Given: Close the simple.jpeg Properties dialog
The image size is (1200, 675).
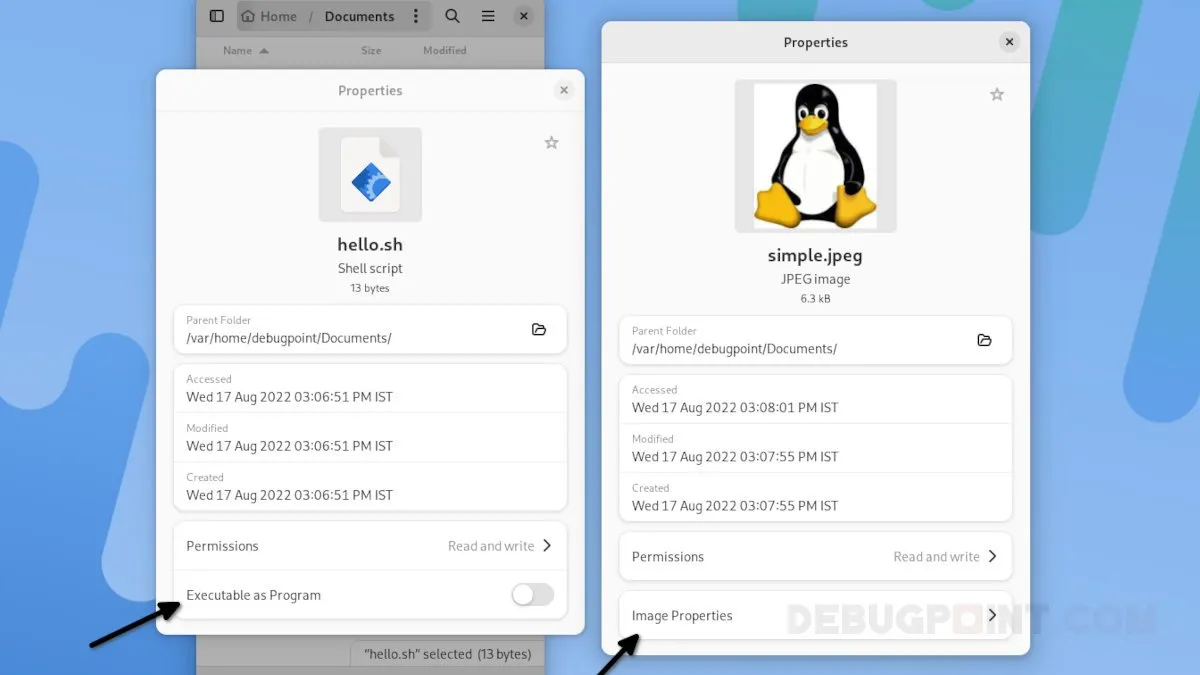Looking at the screenshot, I should point(1009,42).
